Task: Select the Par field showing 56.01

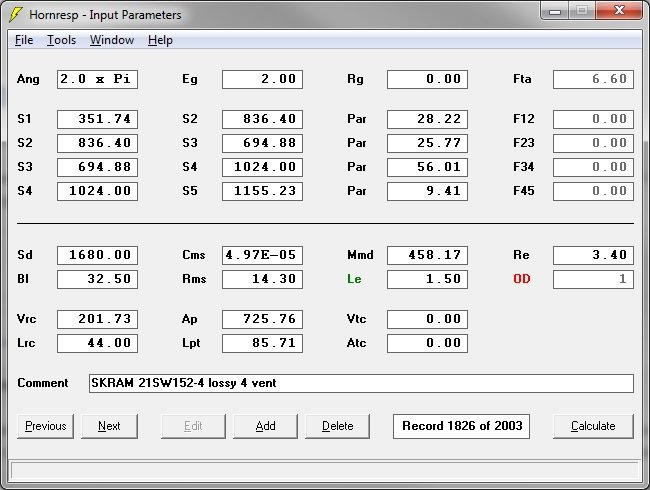Action: click(427, 167)
